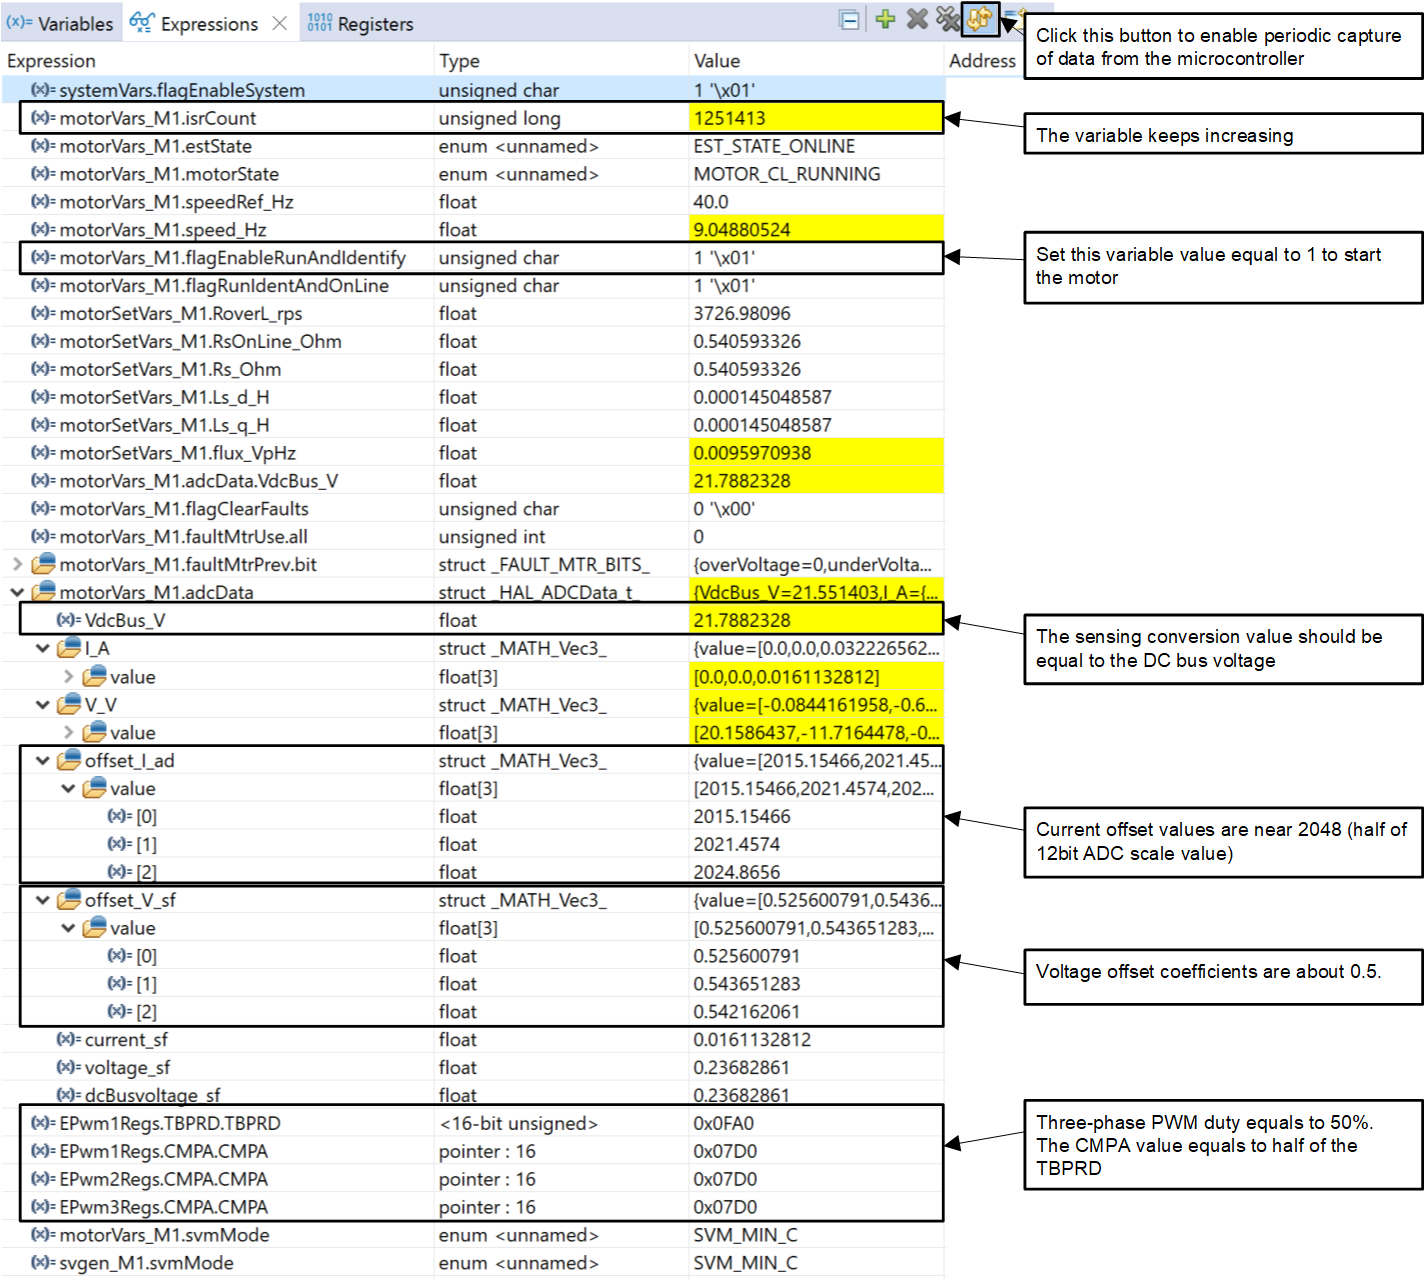1425x1281 pixels.
Task: Toggle the Continuous Refresh yellow arrows button
Action: [979, 19]
